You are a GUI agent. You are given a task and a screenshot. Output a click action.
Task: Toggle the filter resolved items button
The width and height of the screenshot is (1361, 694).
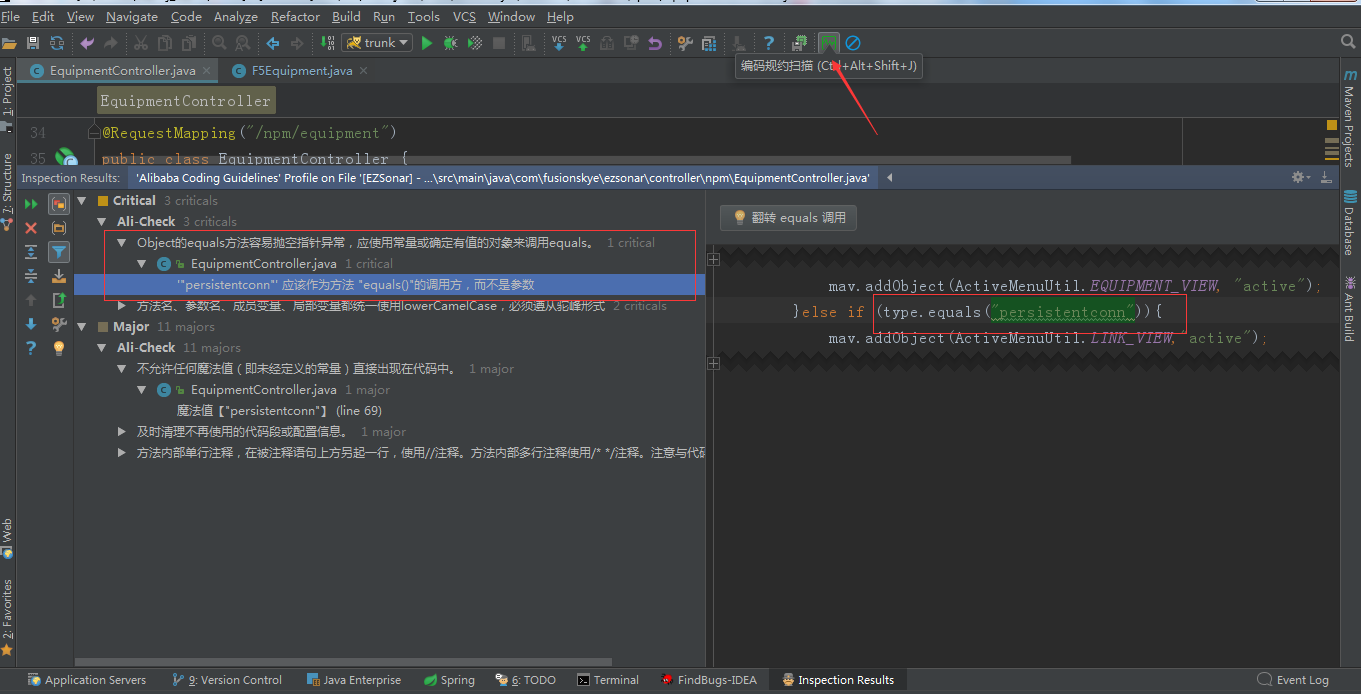[x=59, y=252]
